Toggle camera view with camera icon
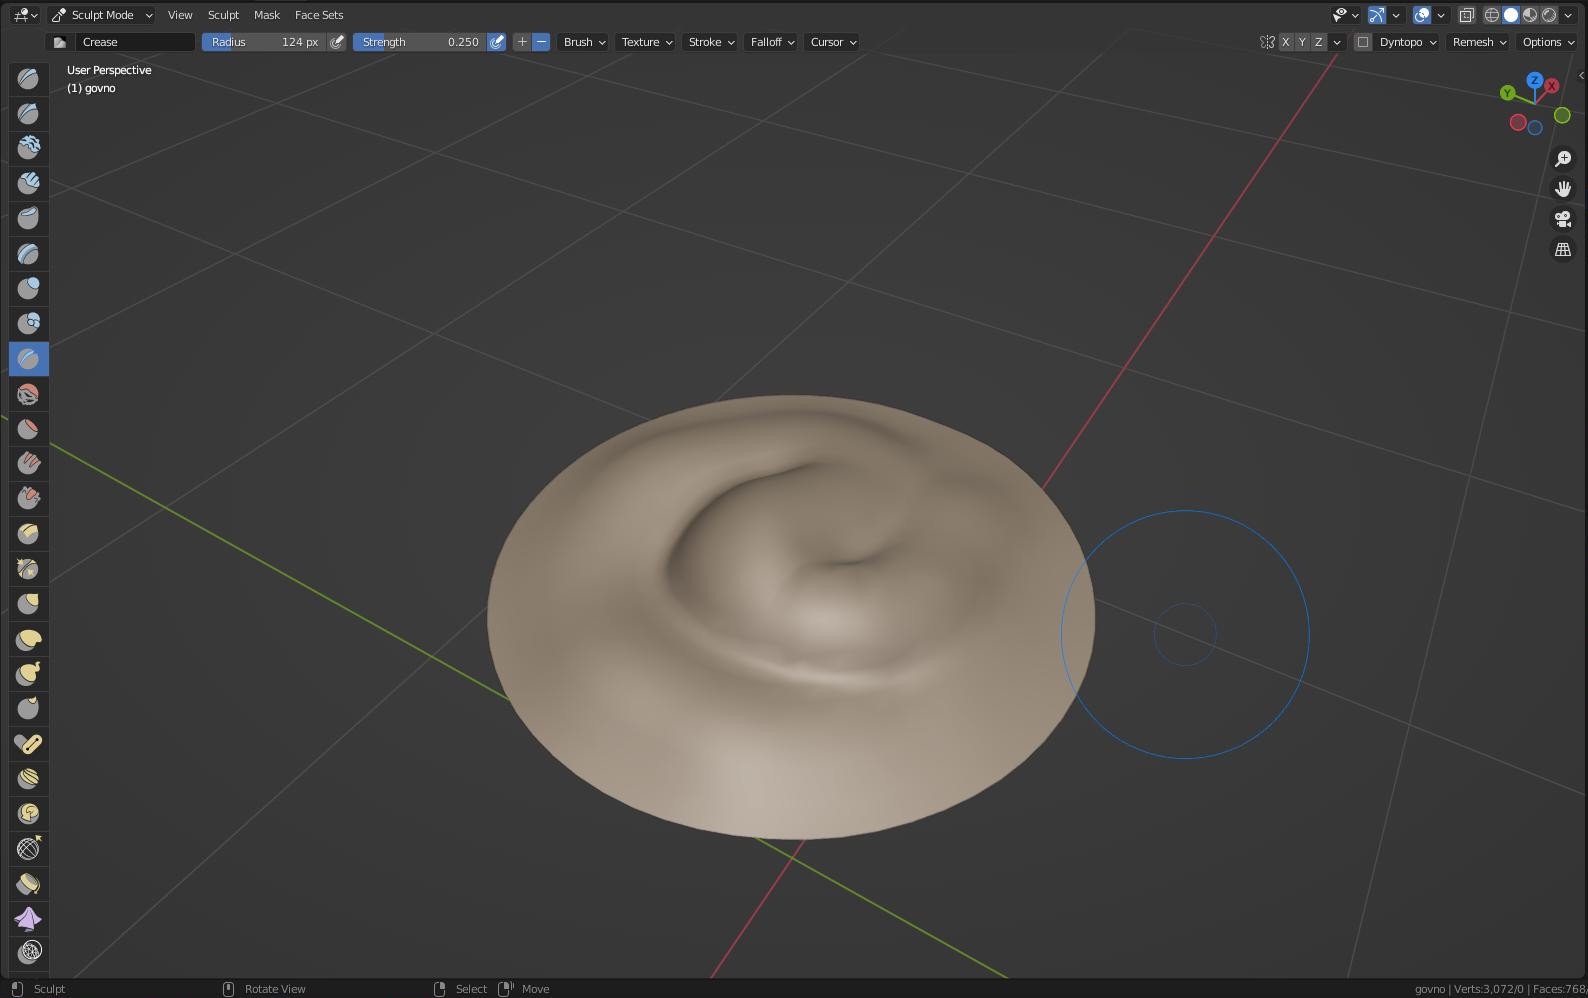 1562,219
